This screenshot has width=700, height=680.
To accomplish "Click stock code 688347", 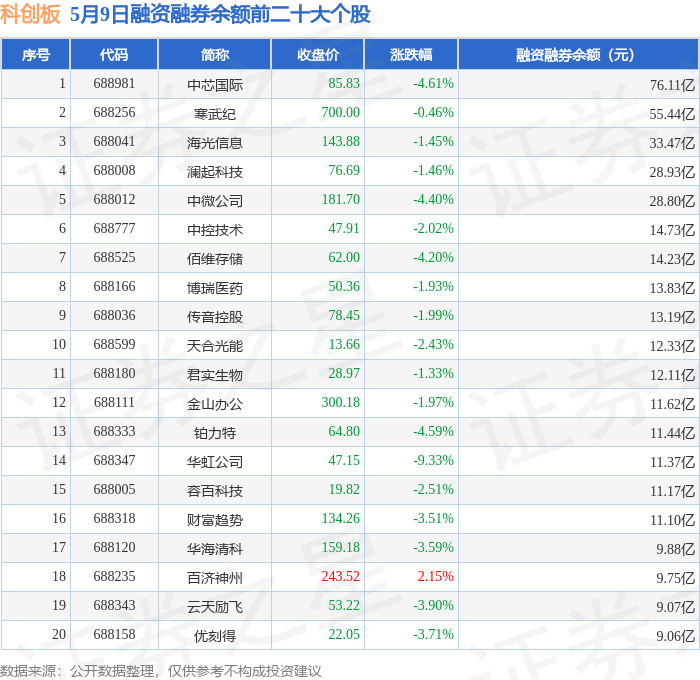I will [x=114, y=460].
